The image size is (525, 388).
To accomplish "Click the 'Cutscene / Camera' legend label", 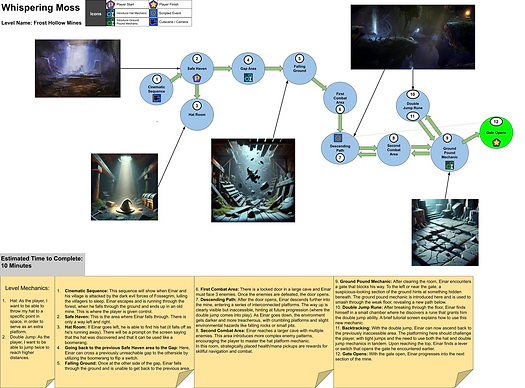I will (173, 22).
